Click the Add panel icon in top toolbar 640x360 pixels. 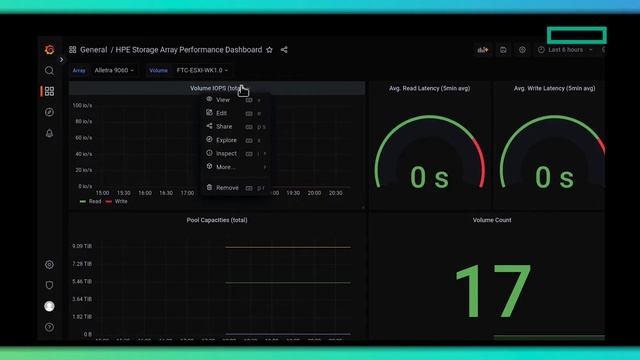483,50
